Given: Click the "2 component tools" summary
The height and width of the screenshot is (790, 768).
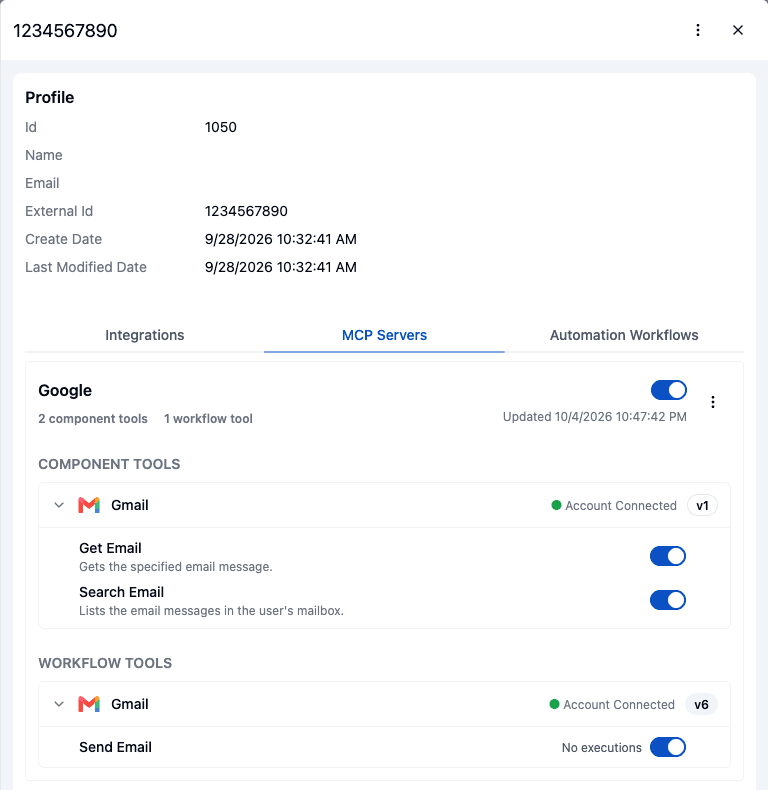Looking at the screenshot, I should (x=93, y=419).
